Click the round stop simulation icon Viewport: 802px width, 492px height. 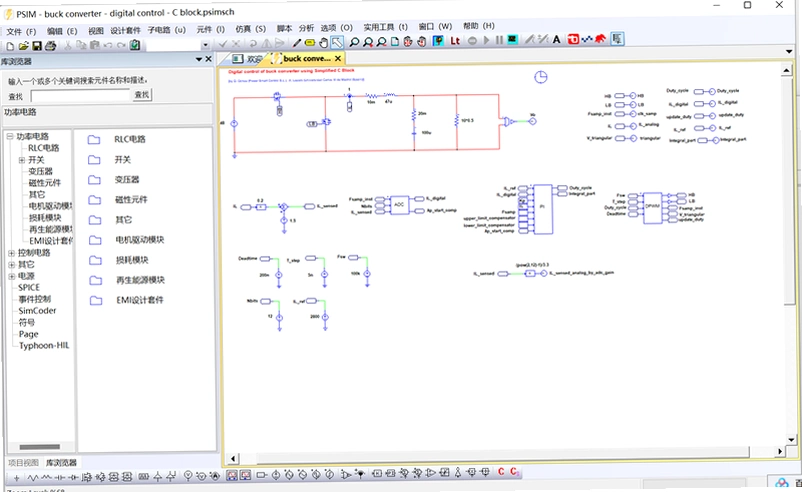tap(473, 41)
